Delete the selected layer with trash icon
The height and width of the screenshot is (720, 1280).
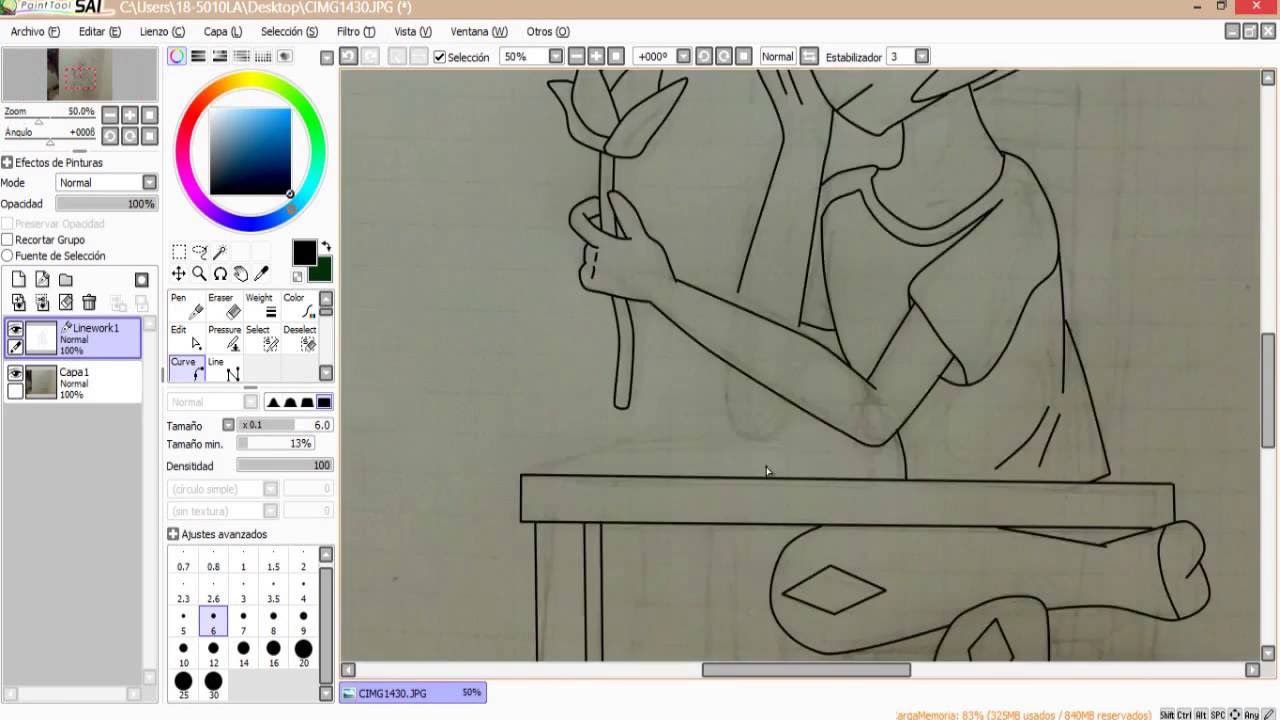coord(89,302)
